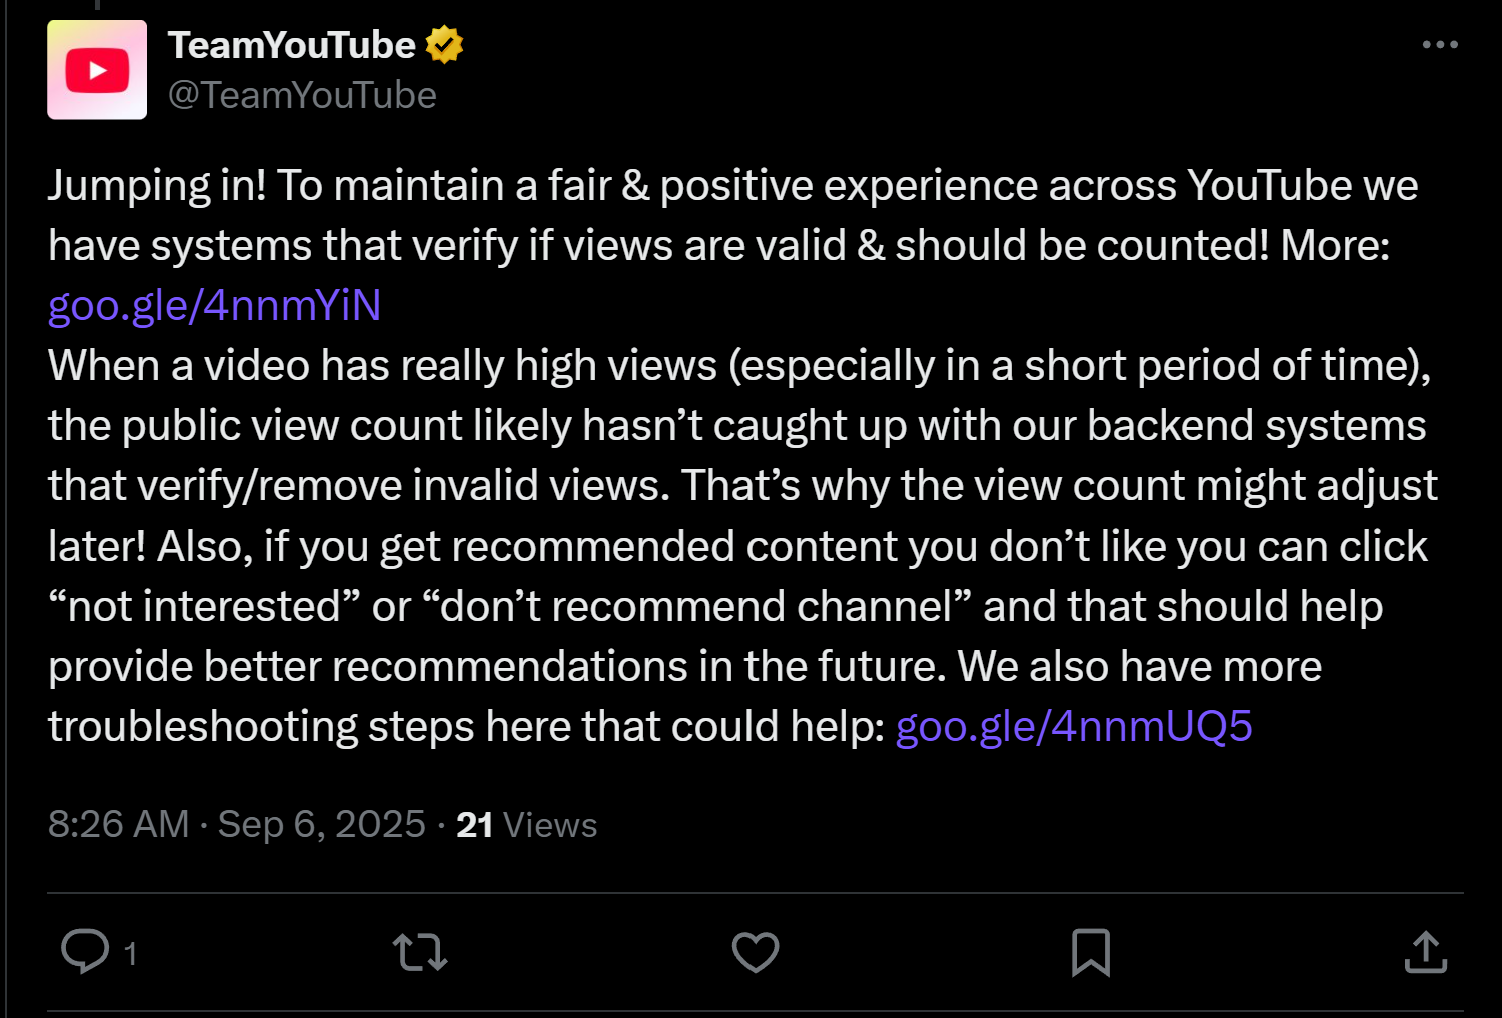Click the reply speech bubble icon
The width and height of the screenshot is (1502, 1018).
(x=85, y=951)
